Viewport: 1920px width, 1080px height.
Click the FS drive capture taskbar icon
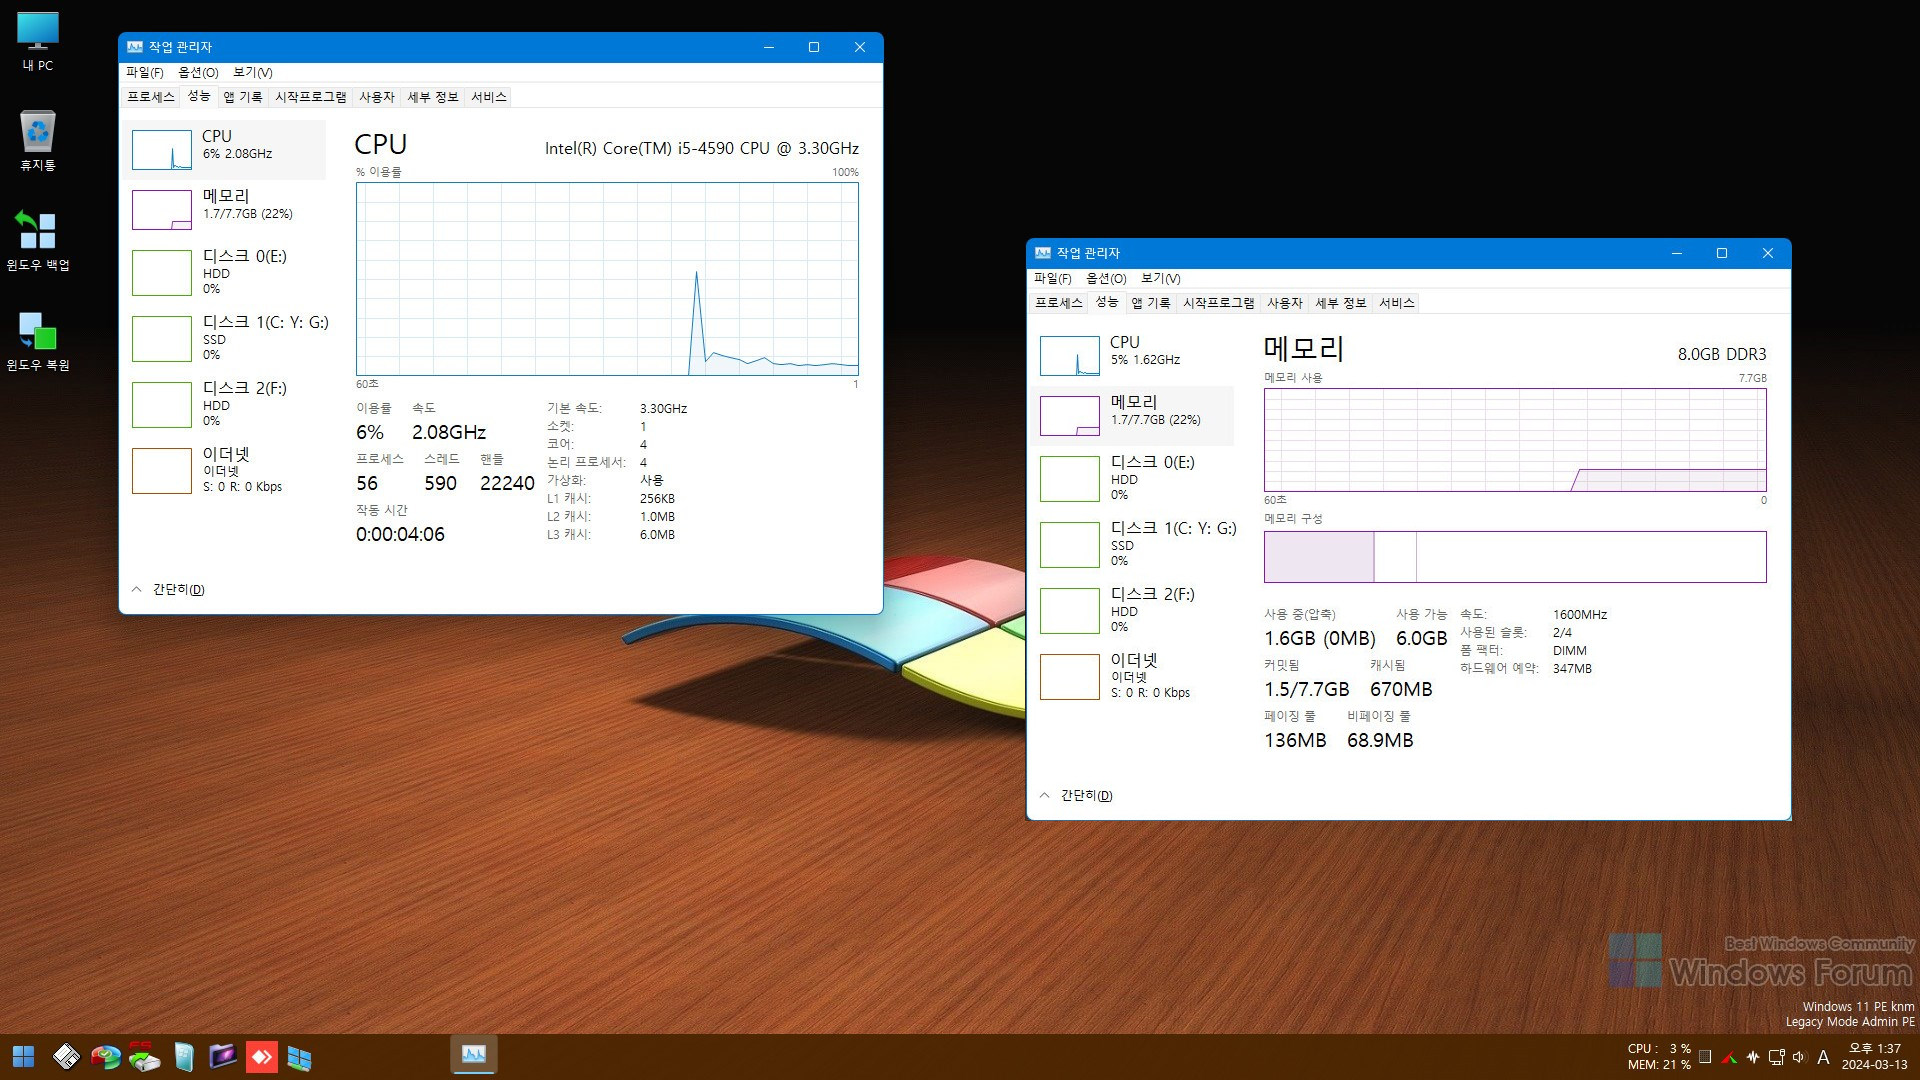(144, 1057)
